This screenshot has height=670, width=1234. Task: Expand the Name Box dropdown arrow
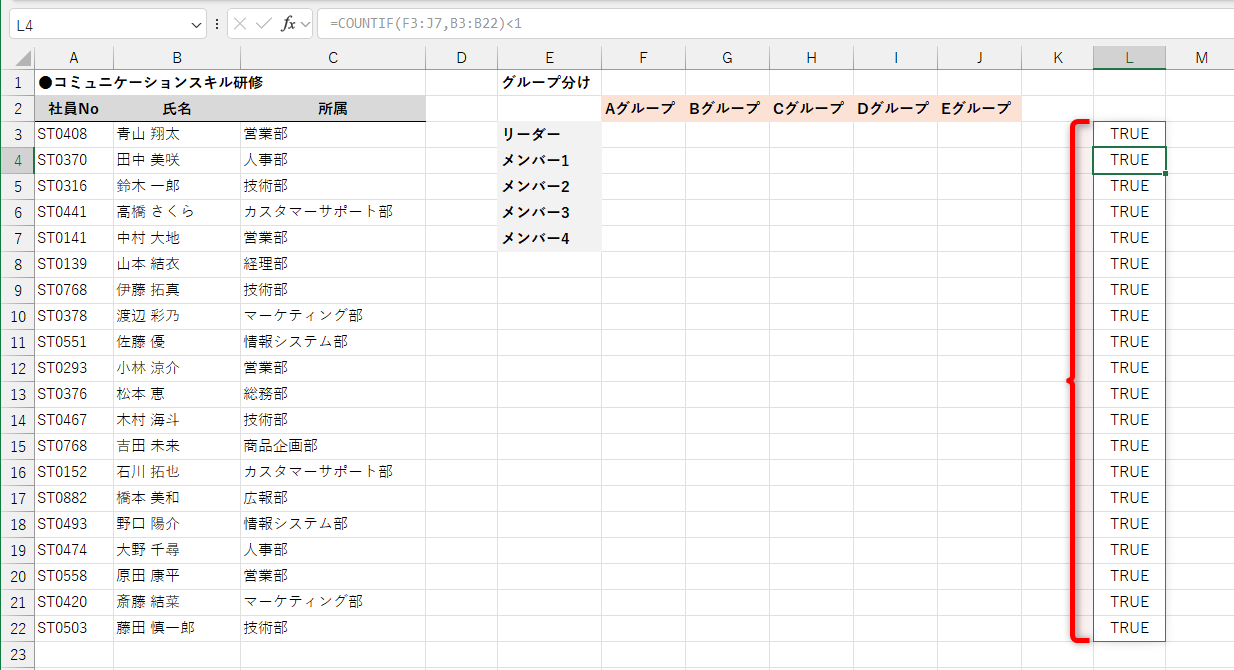[195, 24]
